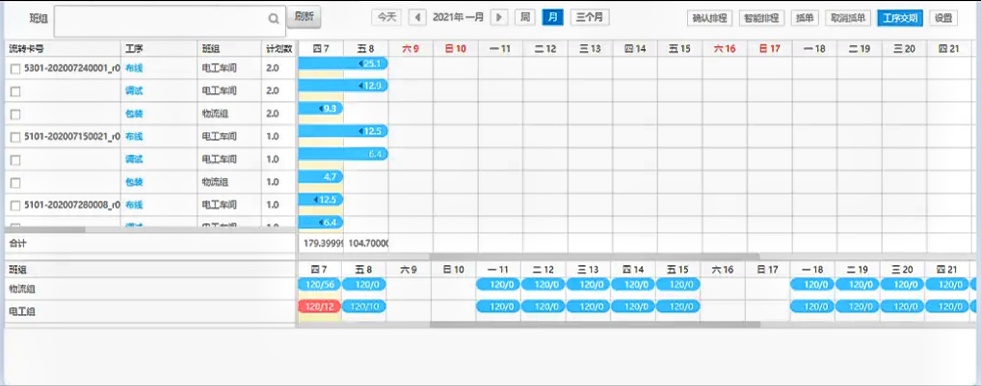Open 设置 settings

tap(943, 18)
